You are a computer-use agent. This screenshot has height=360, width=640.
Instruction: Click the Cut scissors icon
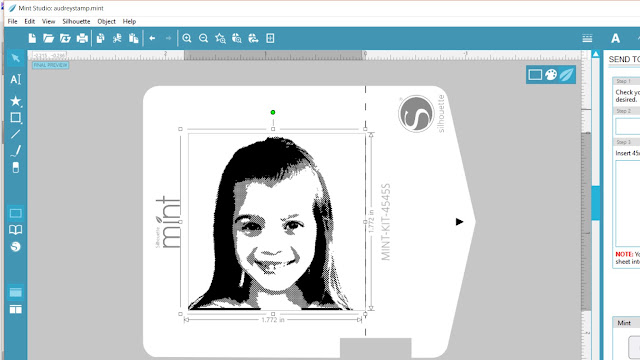coord(117,38)
